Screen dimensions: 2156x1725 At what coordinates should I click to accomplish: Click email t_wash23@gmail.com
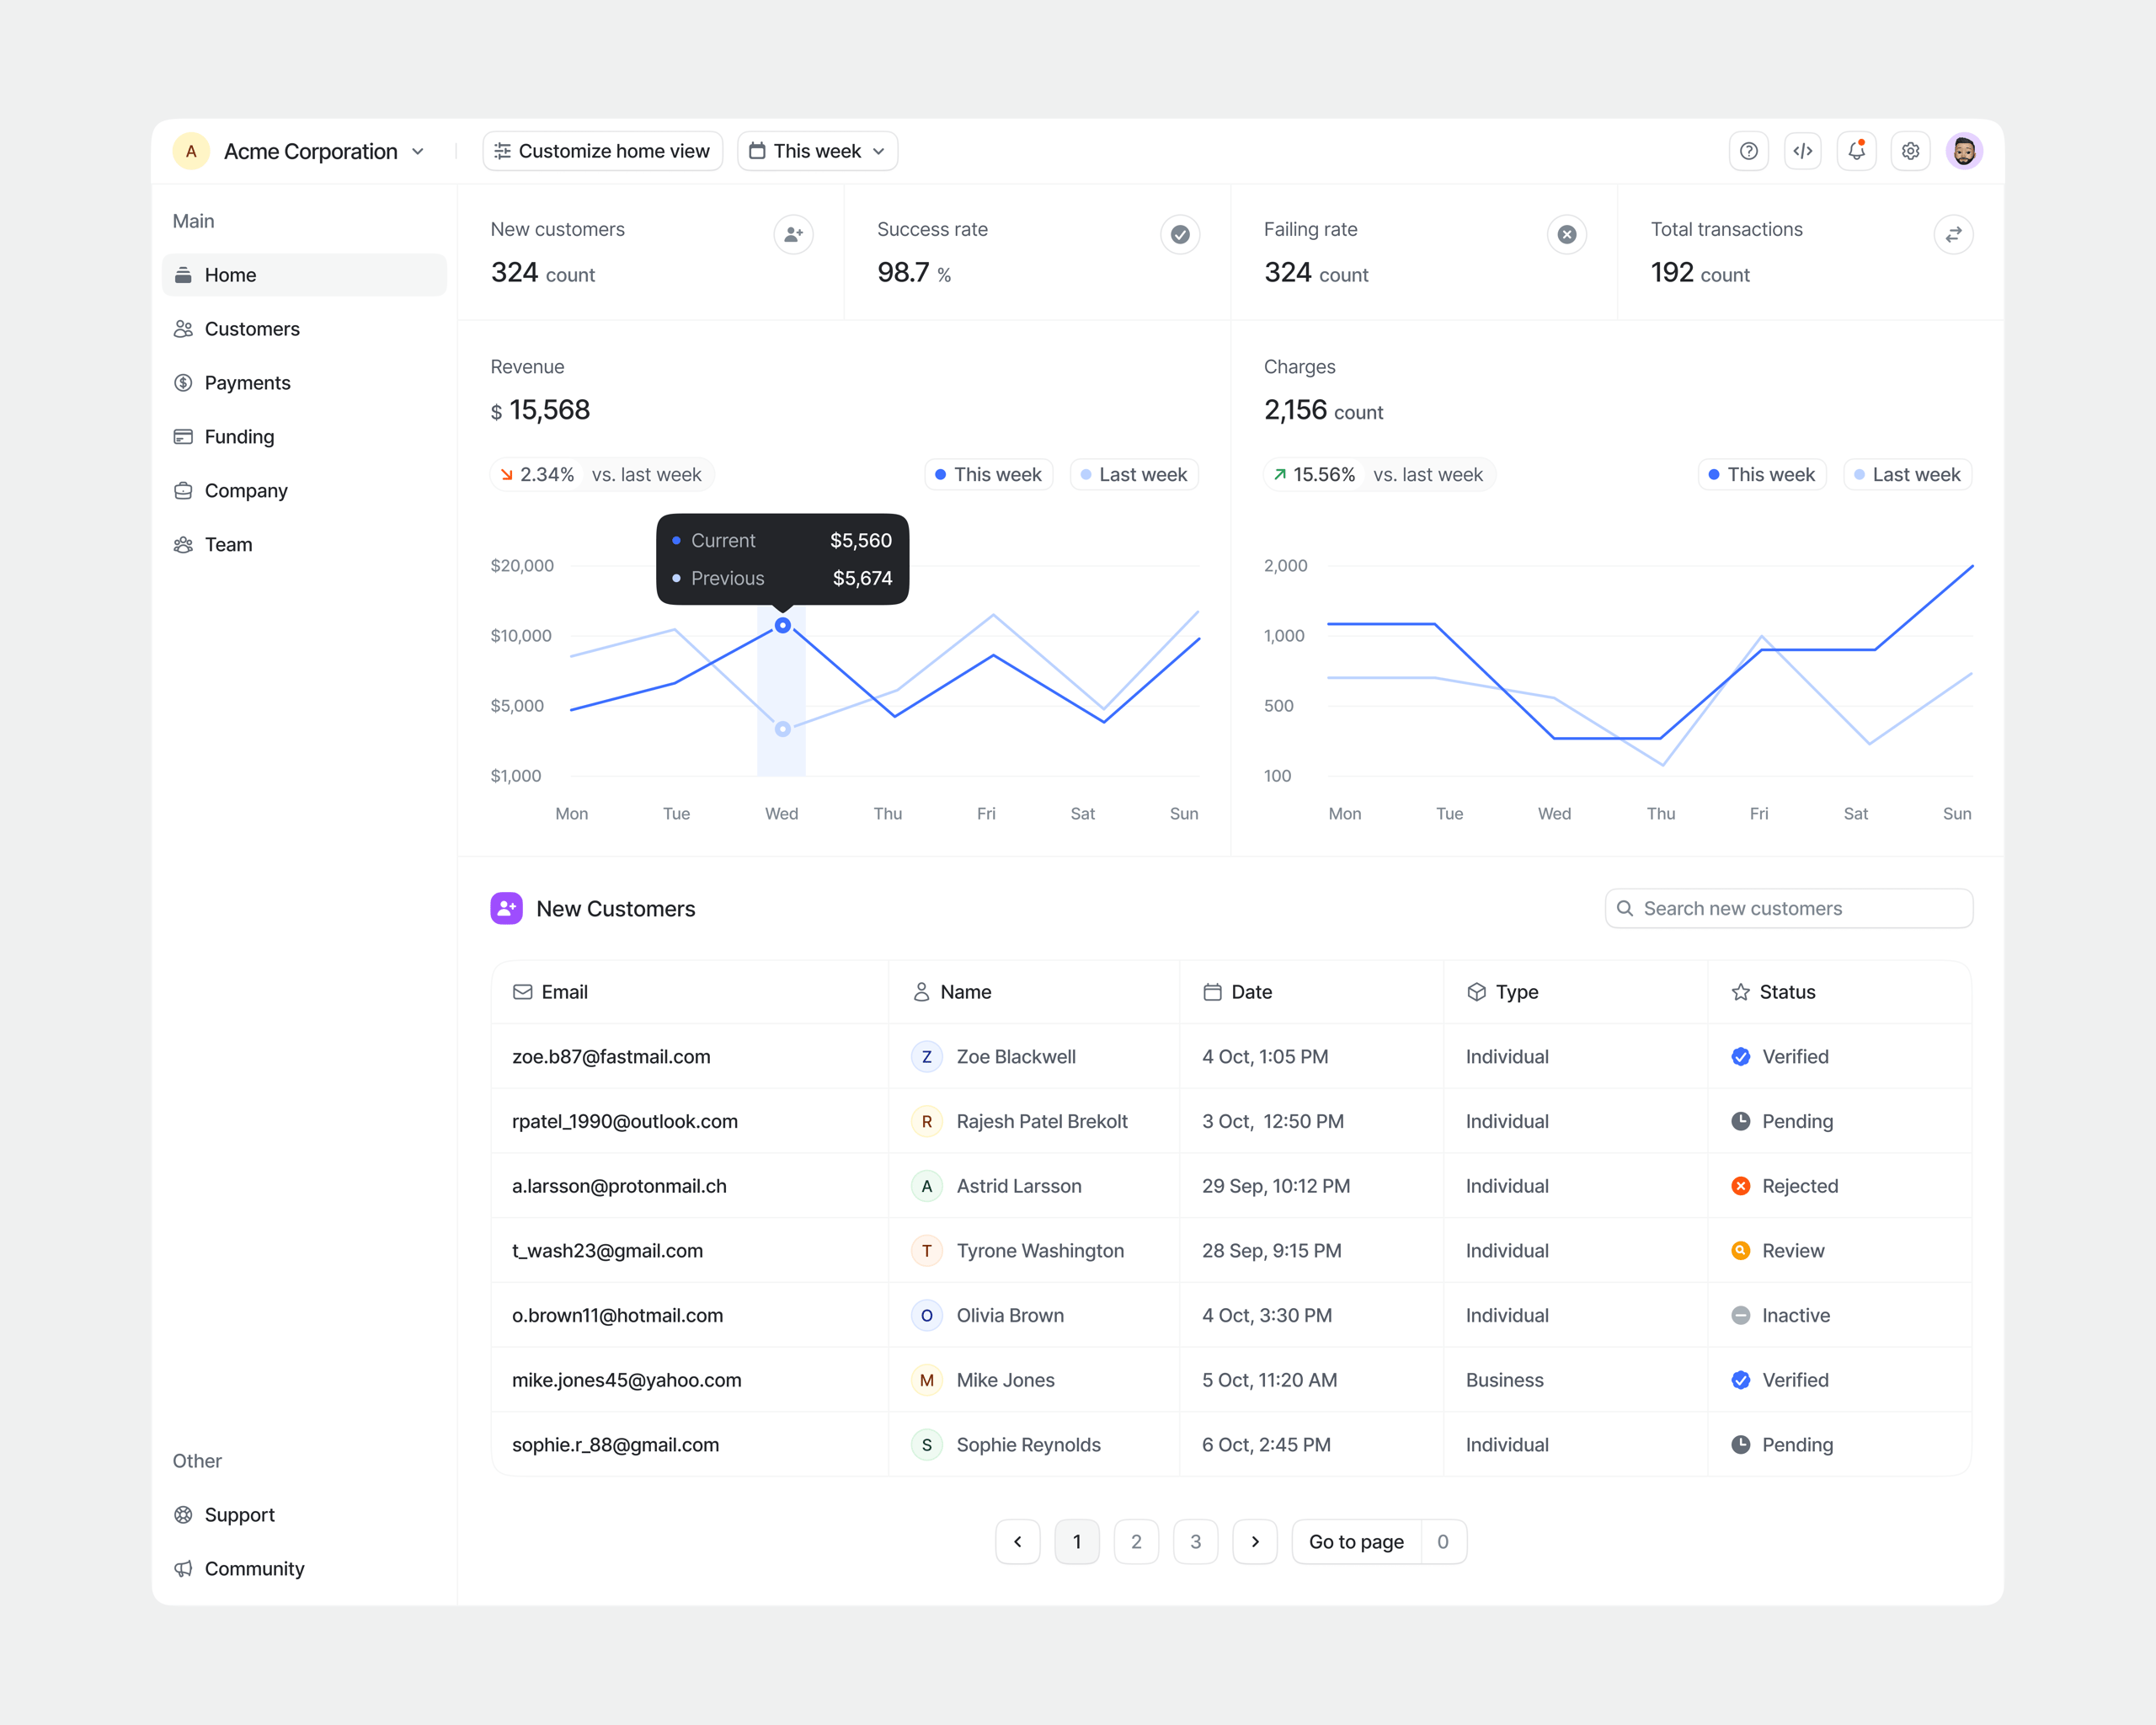(x=607, y=1250)
